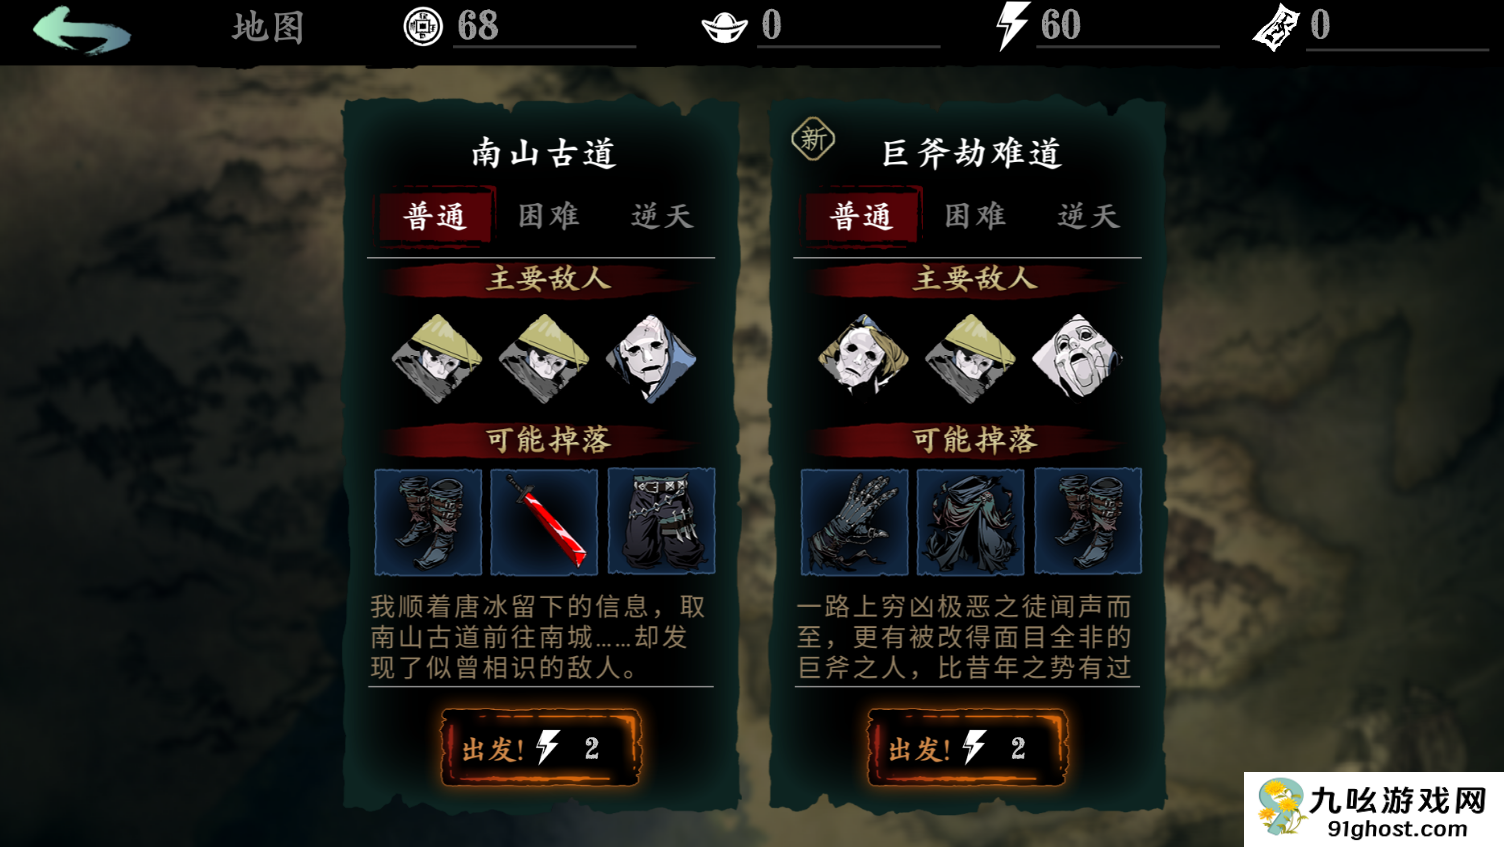Choose 普通 difficulty for 巨斧劫难道

point(861,217)
